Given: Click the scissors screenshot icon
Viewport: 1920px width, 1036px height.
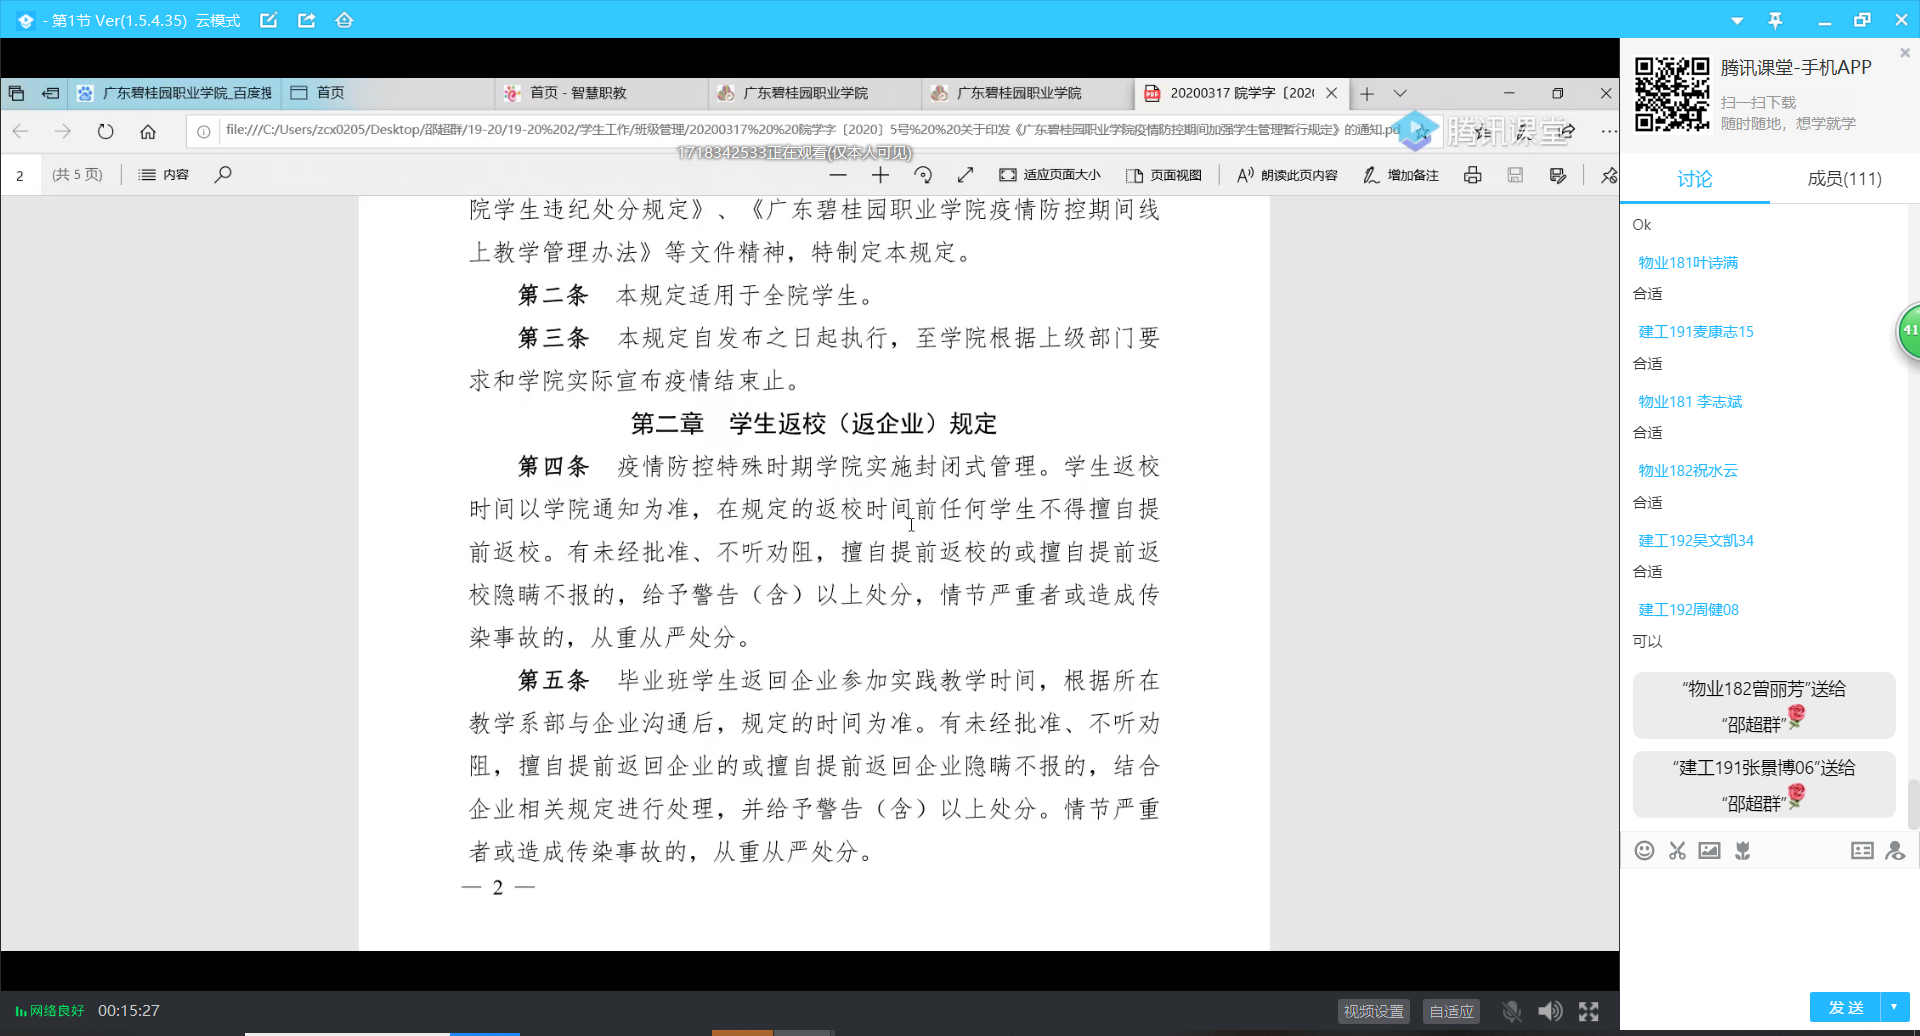Looking at the screenshot, I should [1677, 851].
